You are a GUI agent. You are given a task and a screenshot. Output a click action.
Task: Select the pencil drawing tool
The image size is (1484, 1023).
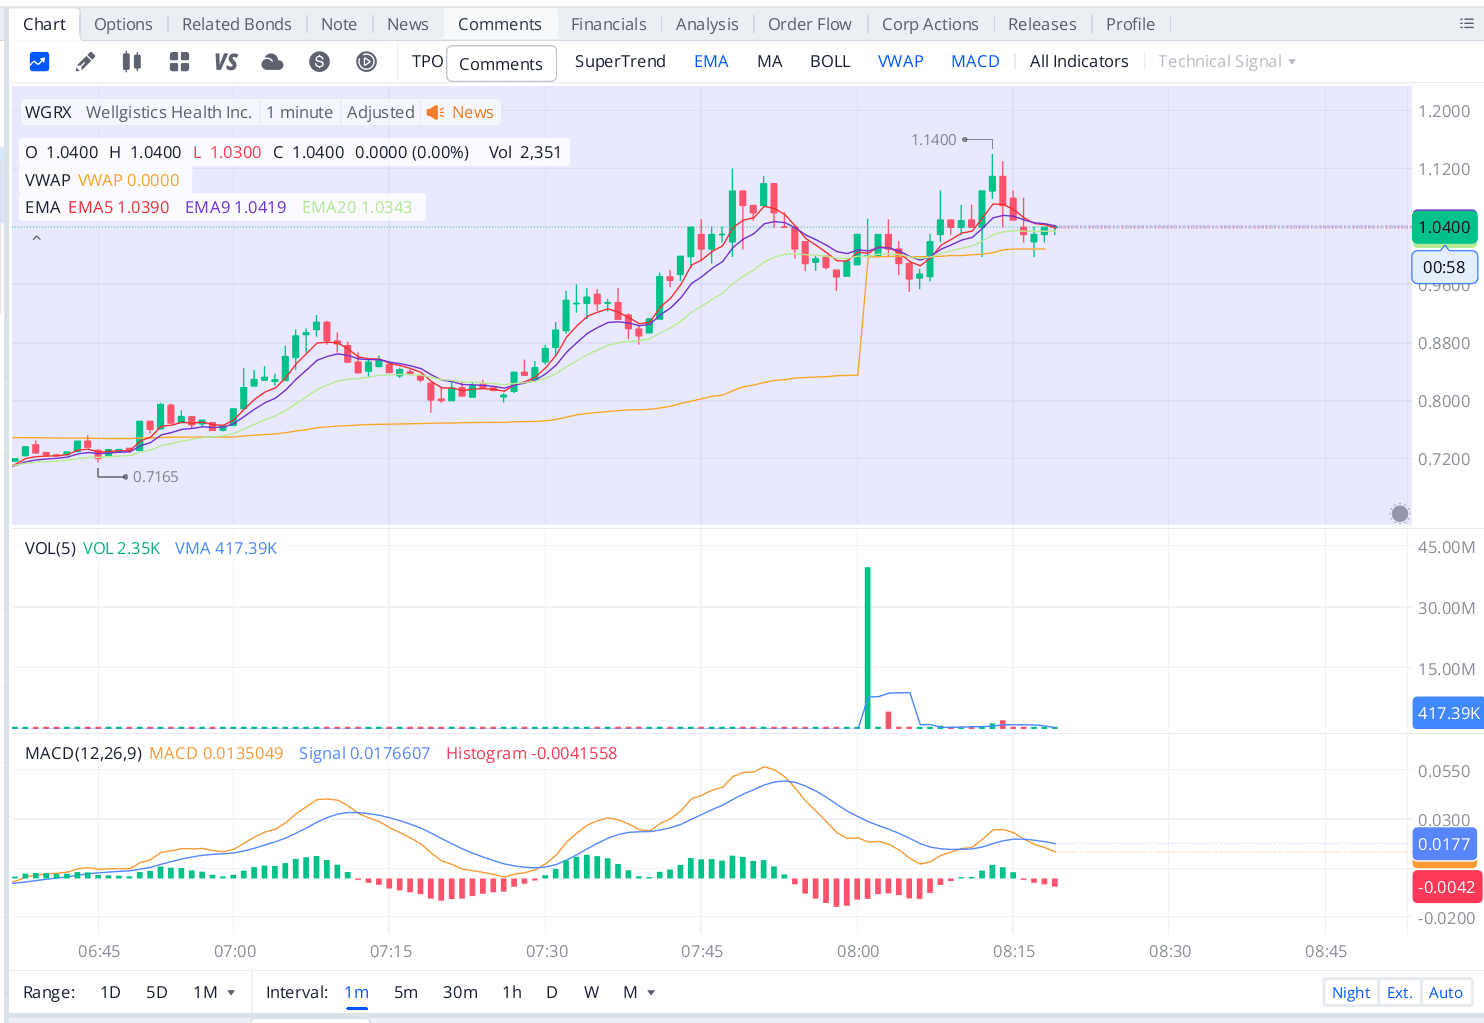pyautogui.click(x=86, y=62)
